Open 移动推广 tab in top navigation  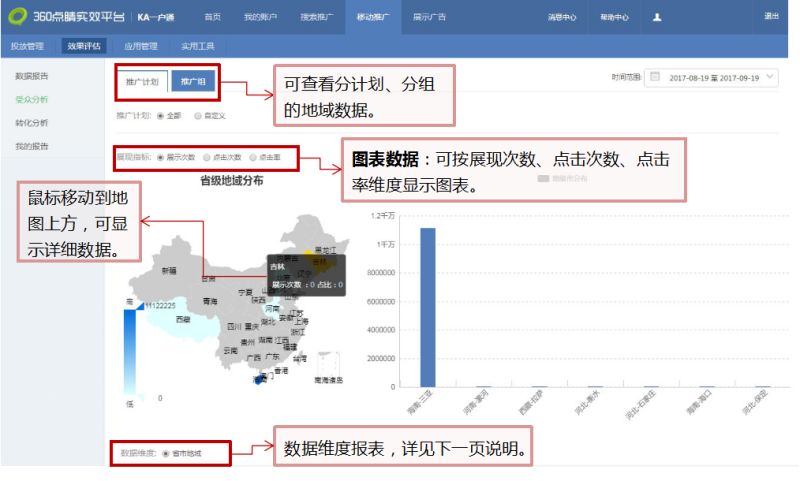point(373,17)
